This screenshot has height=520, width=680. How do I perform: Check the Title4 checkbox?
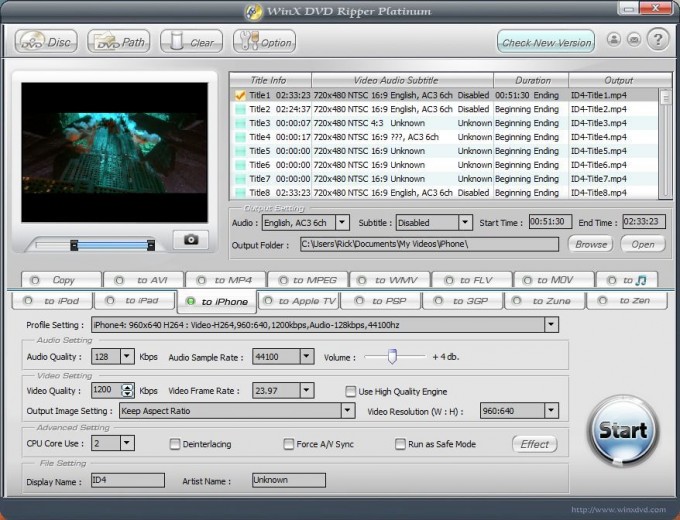click(x=240, y=137)
